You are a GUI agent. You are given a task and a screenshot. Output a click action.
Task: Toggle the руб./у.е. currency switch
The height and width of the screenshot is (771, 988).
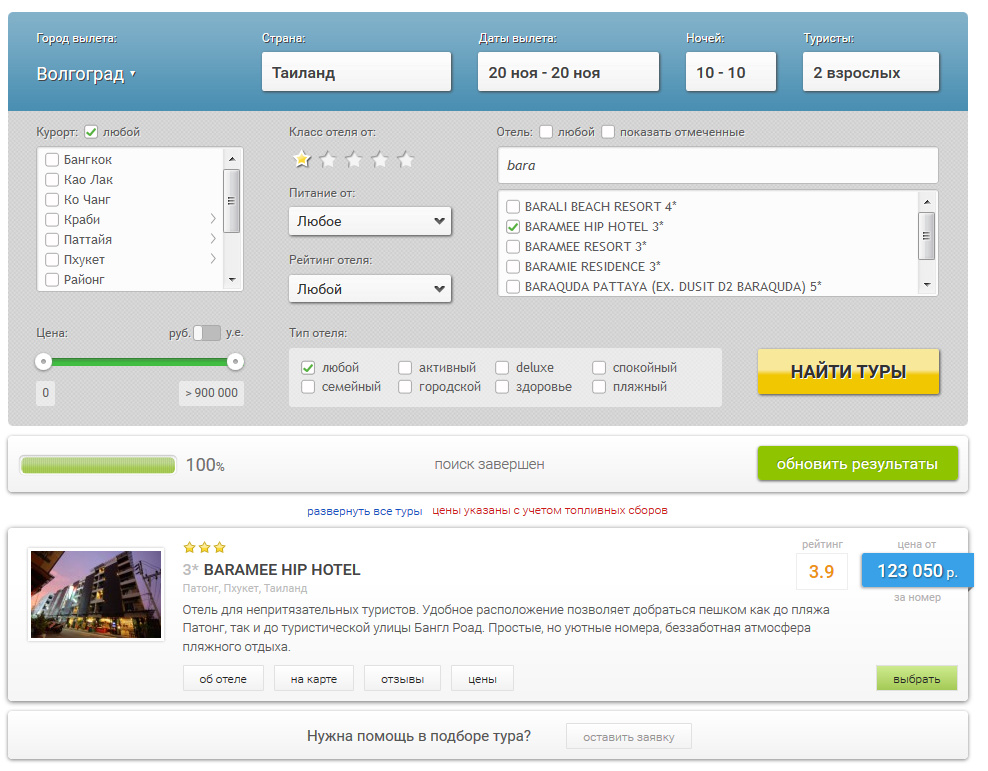click(x=207, y=333)
